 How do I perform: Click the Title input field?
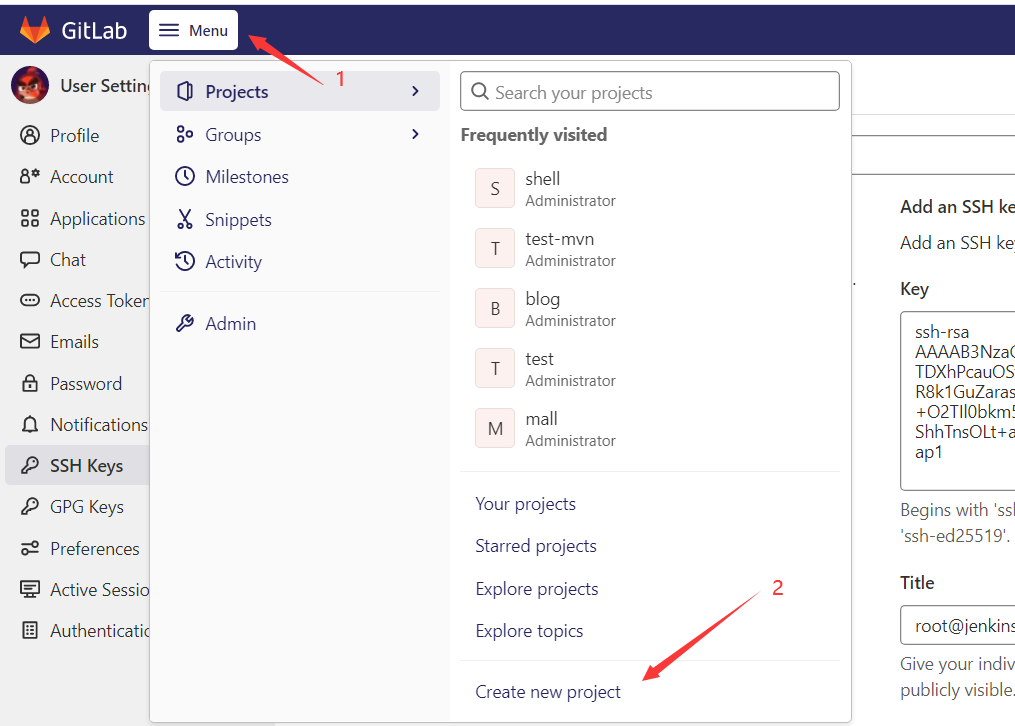(957, 625)
